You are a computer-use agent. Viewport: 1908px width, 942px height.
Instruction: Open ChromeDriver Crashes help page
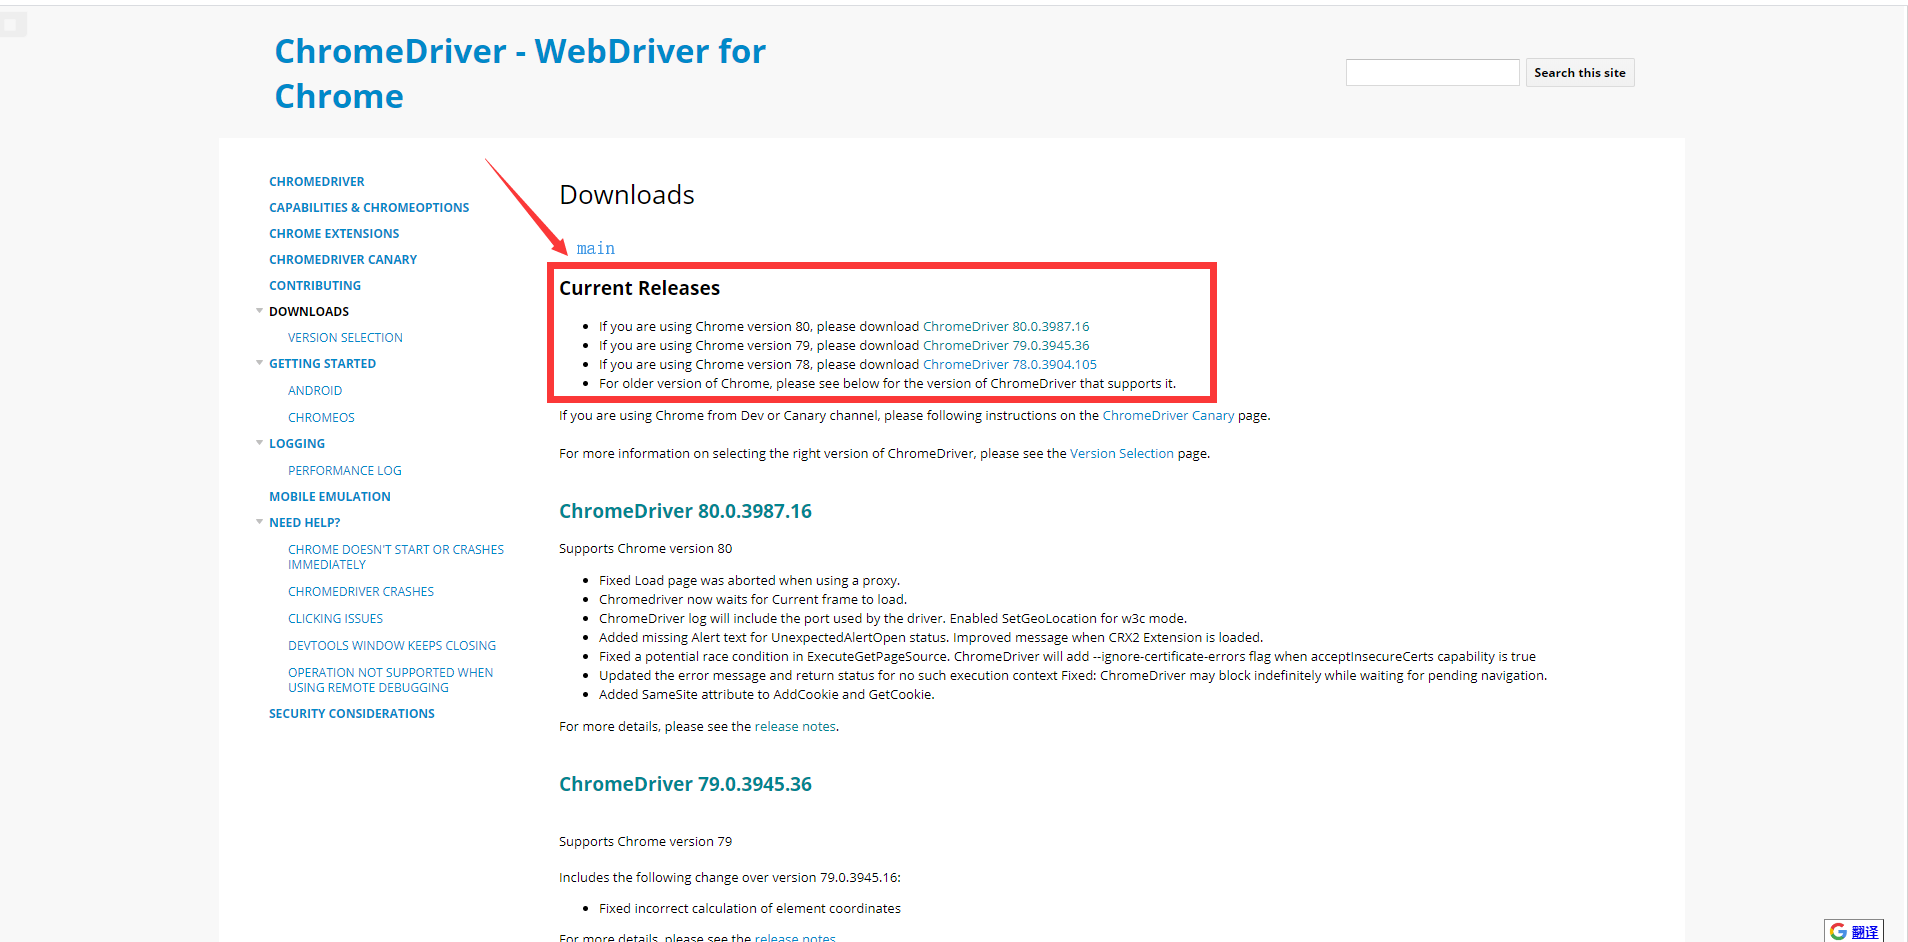tap(361, 591)
